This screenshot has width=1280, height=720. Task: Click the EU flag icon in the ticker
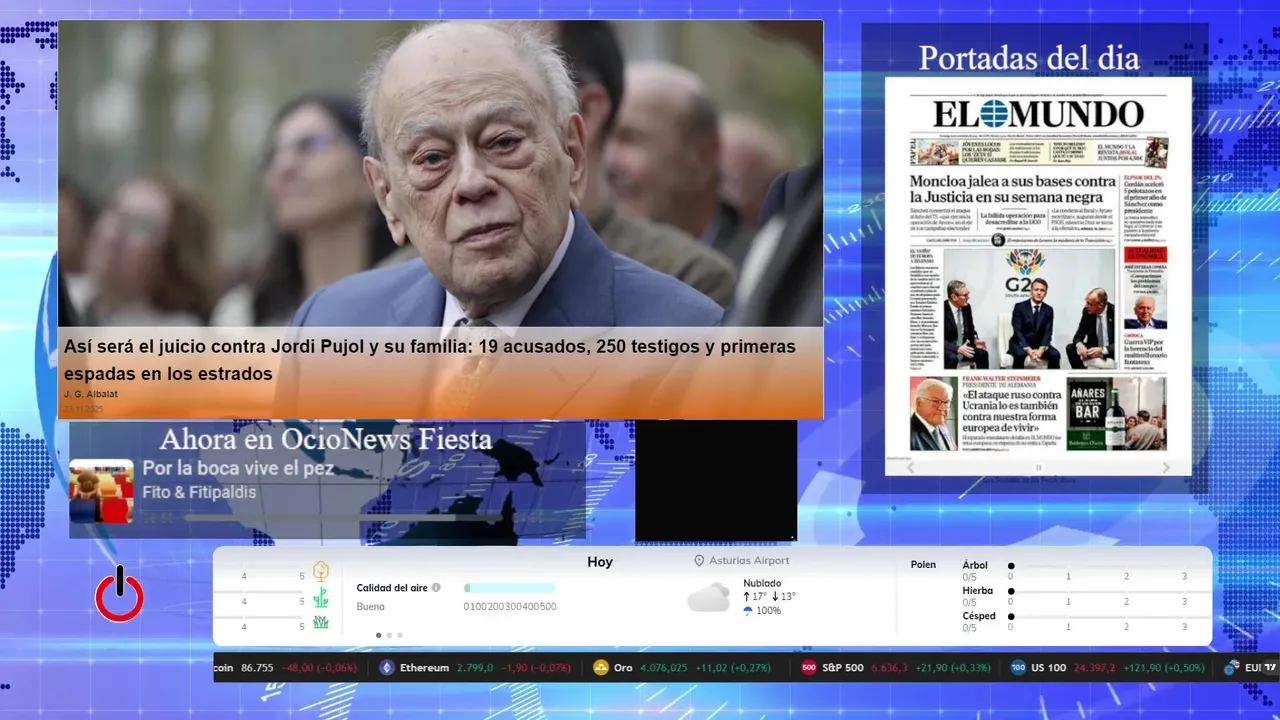pos(1232,668)
